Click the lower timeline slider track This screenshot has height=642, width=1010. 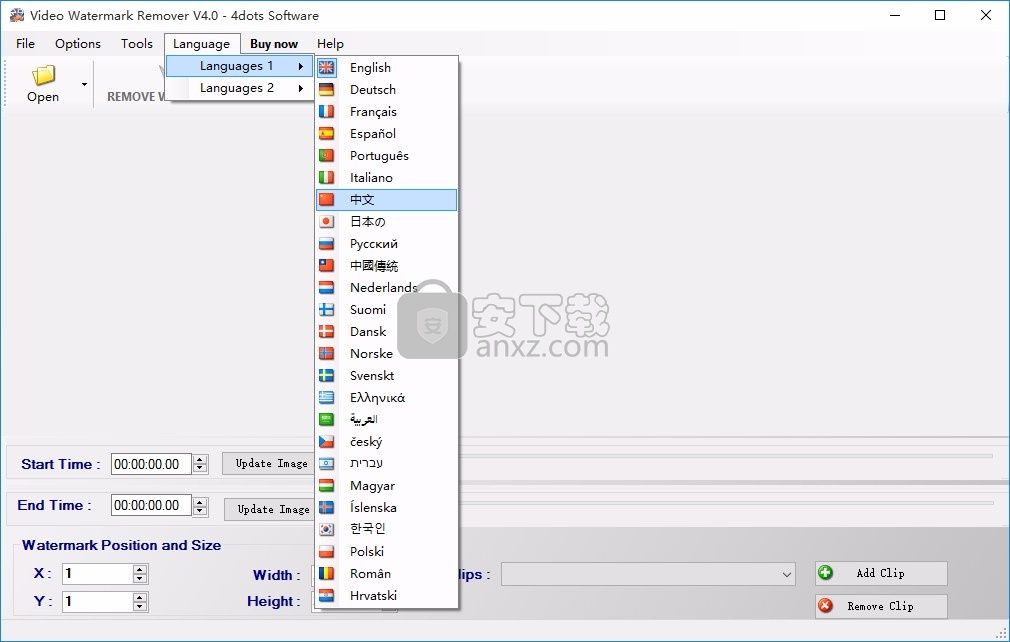tap(726, 502)
